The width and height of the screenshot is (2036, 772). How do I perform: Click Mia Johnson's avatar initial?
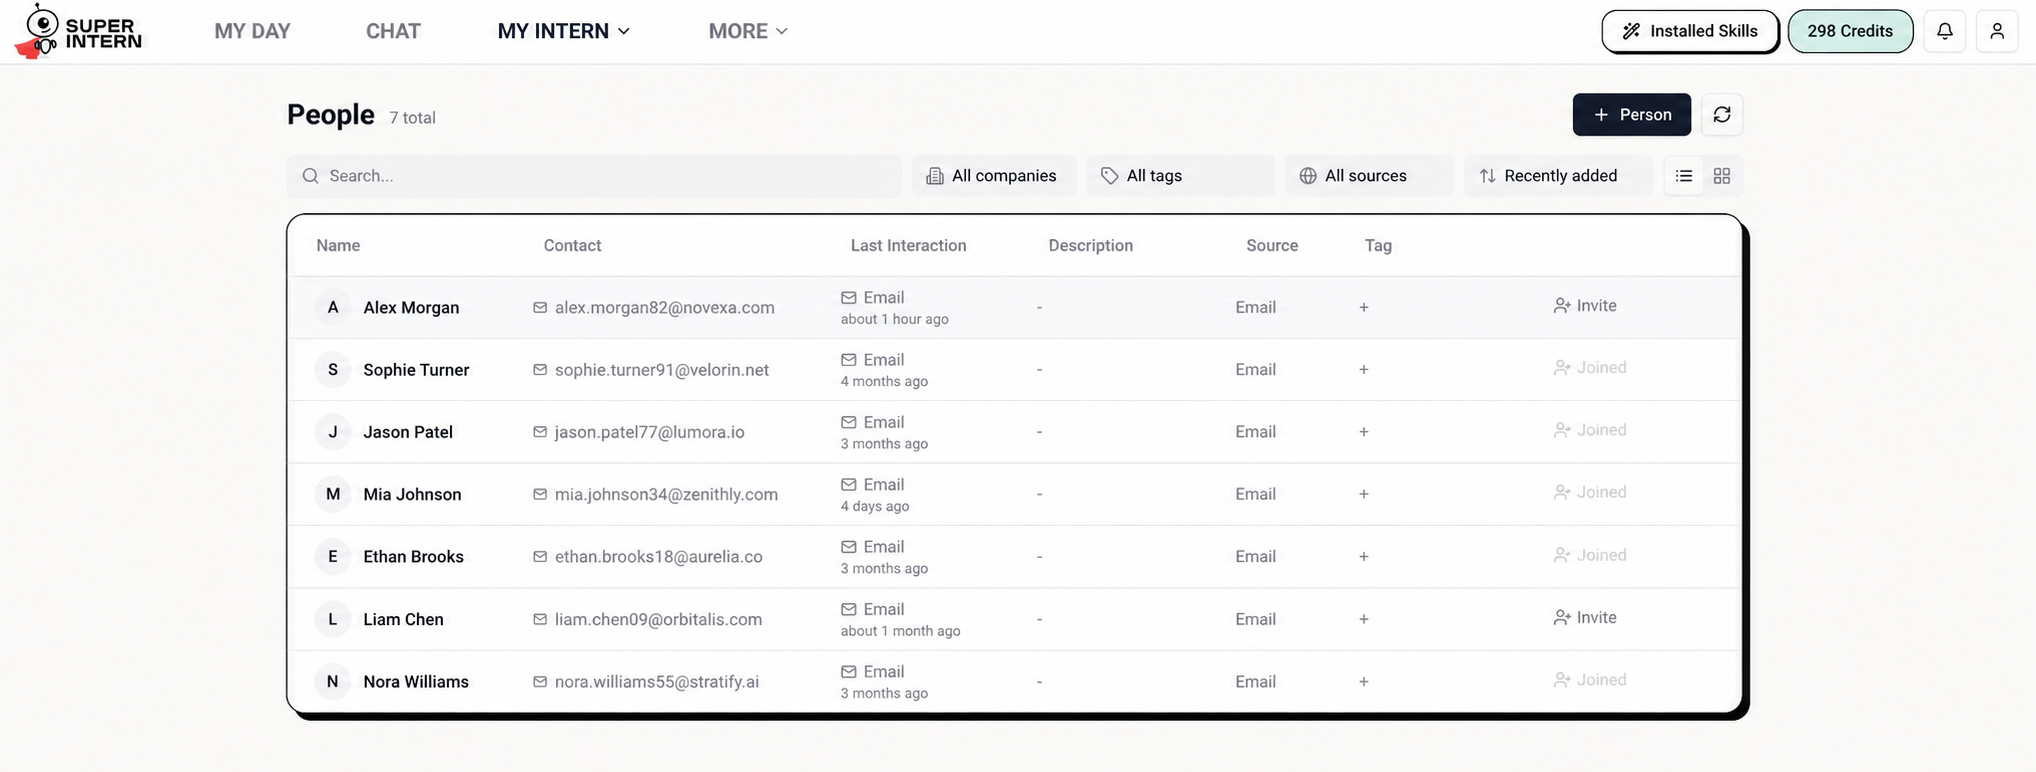332,494
